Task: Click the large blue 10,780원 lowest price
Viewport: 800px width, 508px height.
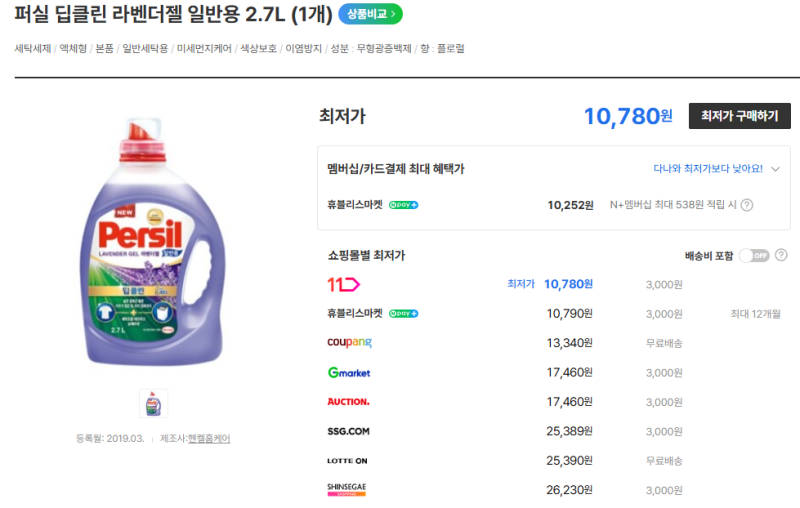Action: tap(628, 116)
